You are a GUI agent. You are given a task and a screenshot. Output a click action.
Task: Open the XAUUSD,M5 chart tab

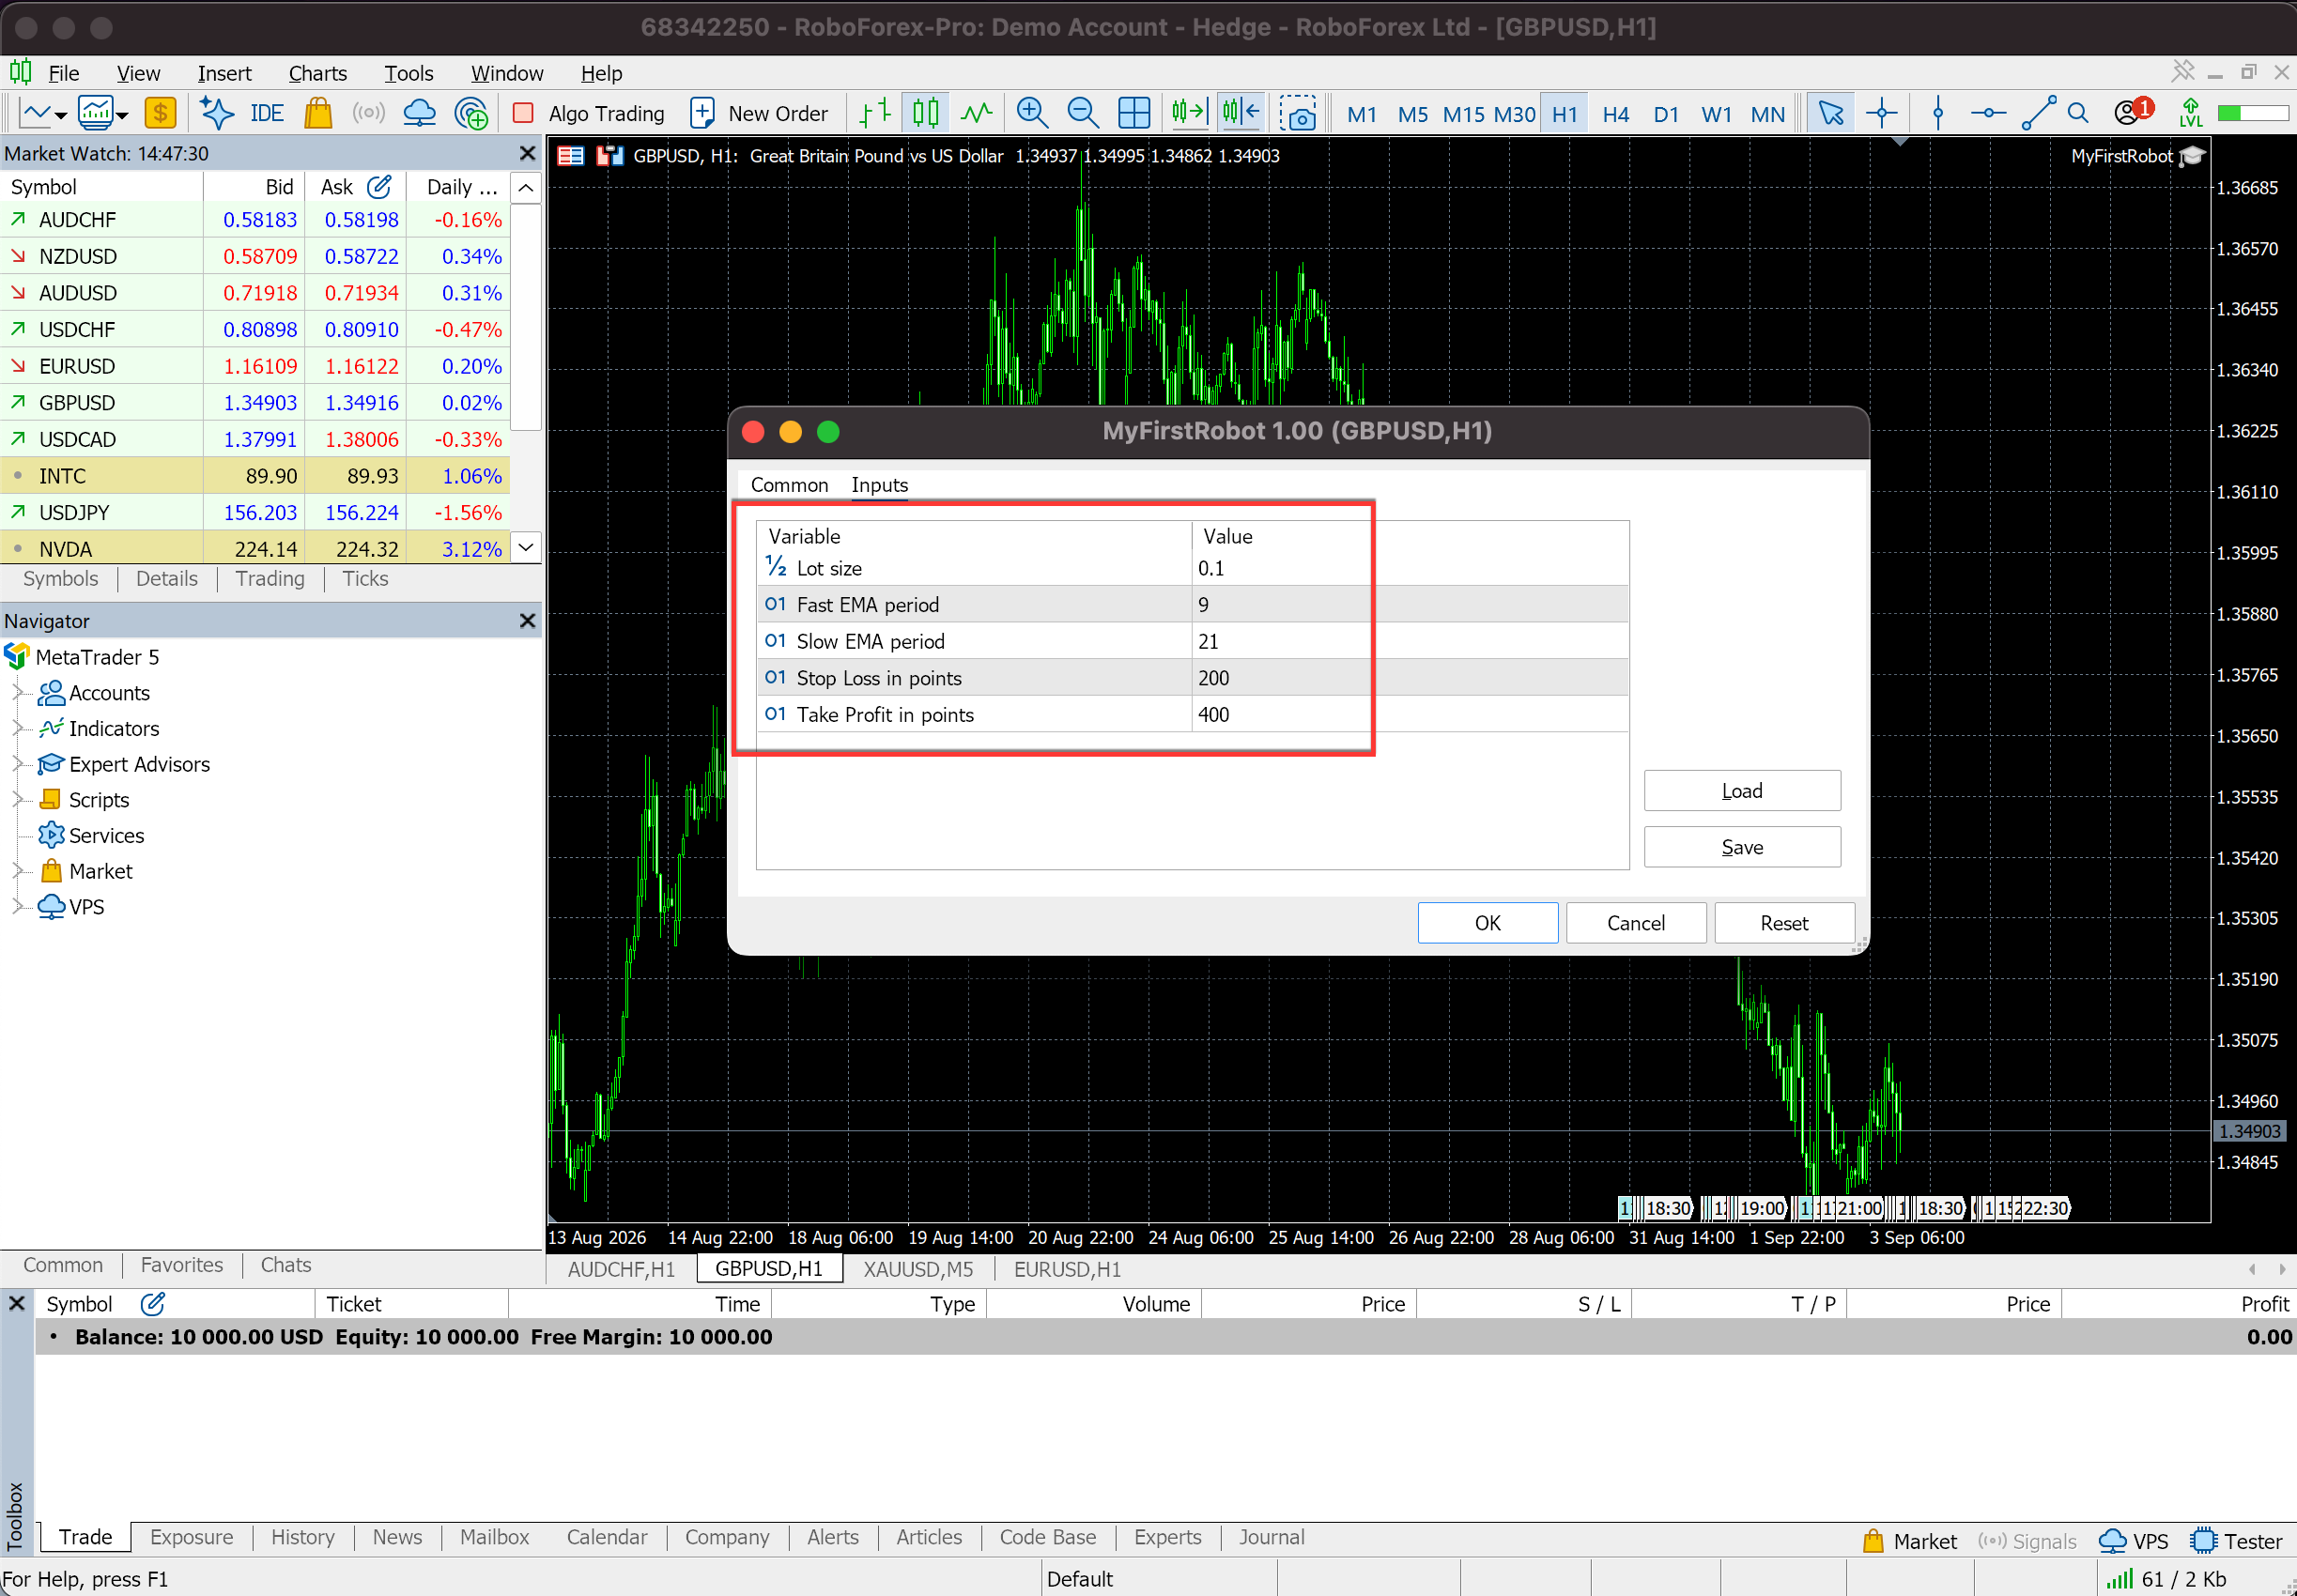click(918, 1269)
